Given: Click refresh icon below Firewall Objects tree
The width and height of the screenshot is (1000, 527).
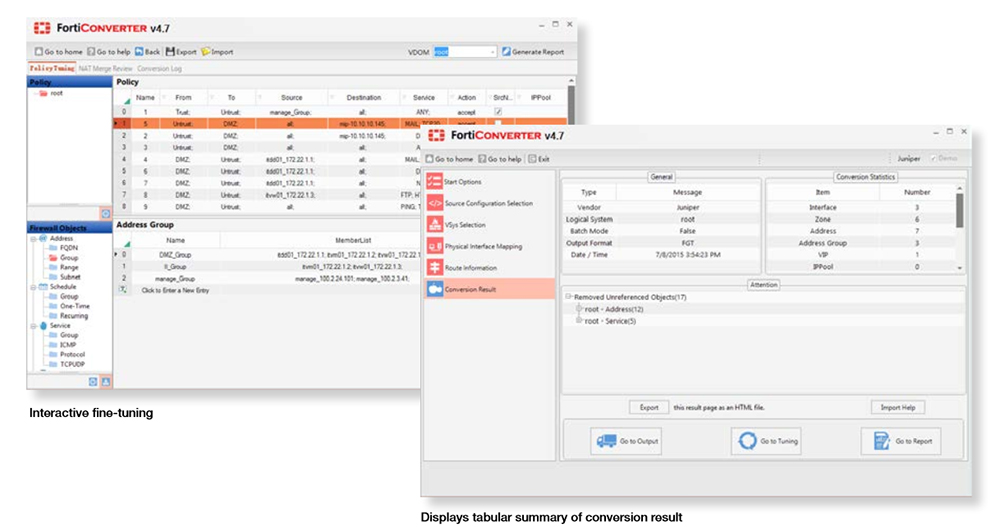Looking at the screenshot, I should click(x=93, y=382).
